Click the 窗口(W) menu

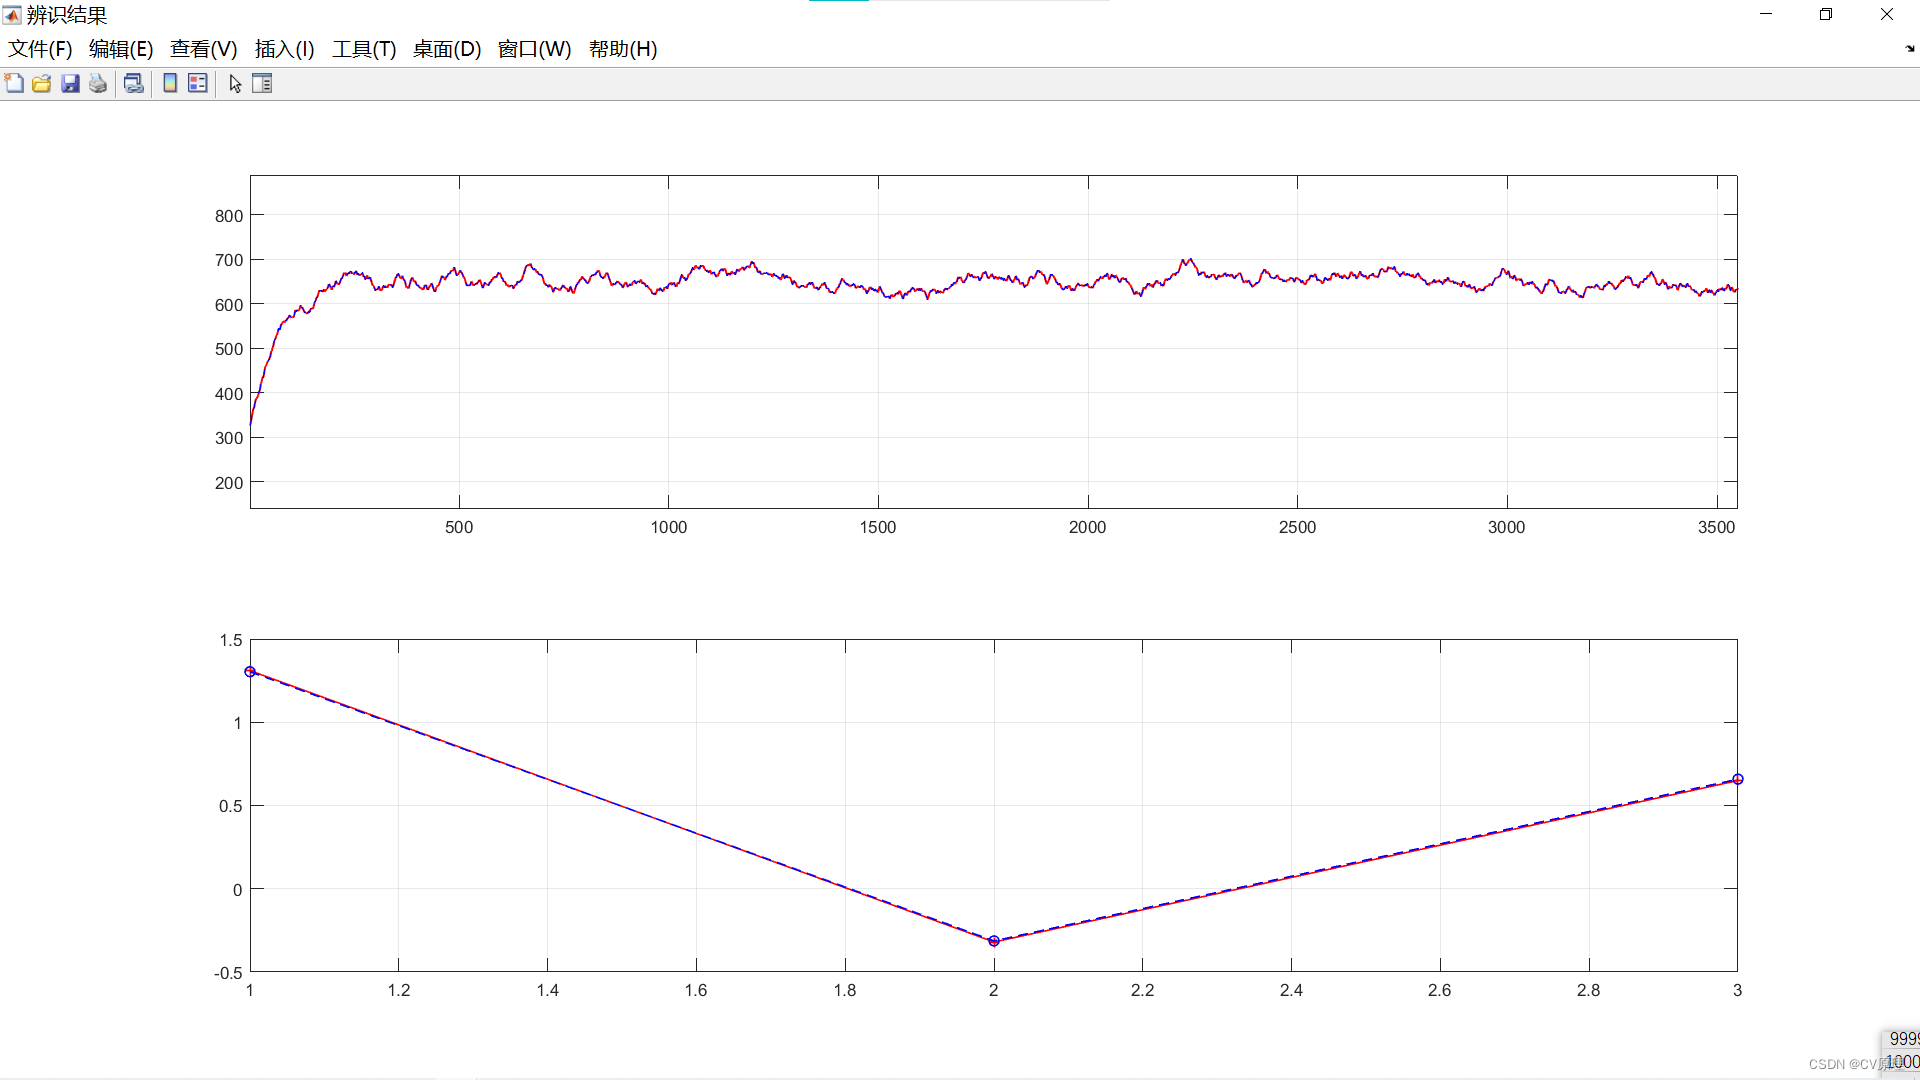click(534, 49)
